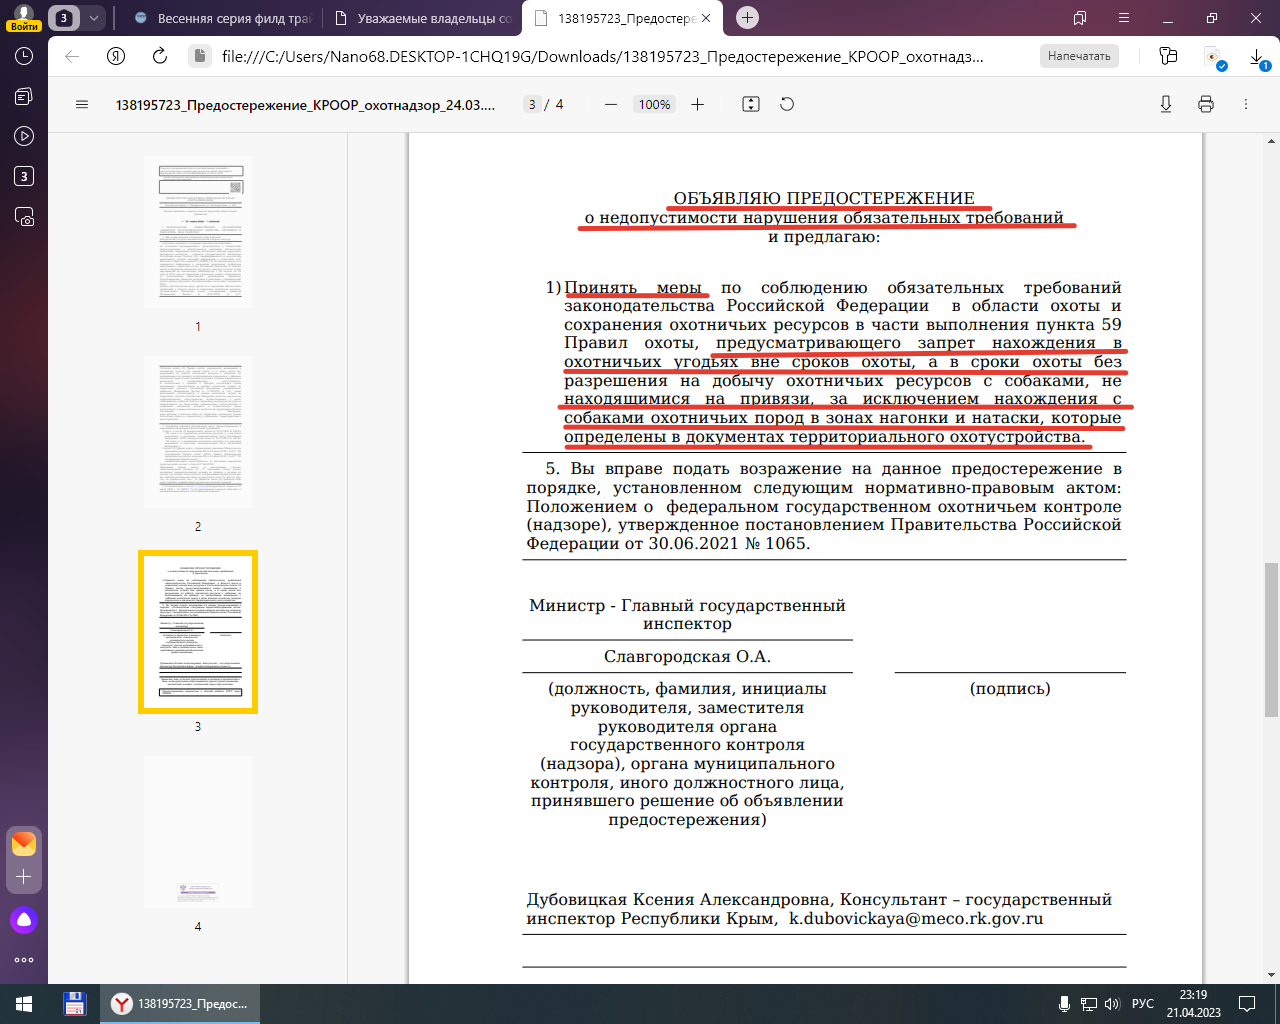Print the PDF document
The width and height of the screenshot is (1280, 1024).
coord(1206,105)
